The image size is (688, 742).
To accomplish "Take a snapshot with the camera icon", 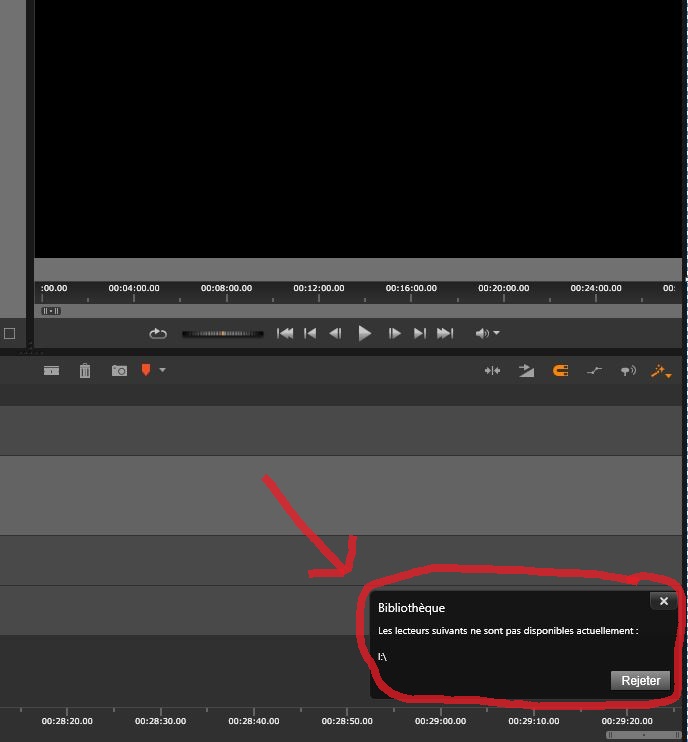I will pos(119,371).
